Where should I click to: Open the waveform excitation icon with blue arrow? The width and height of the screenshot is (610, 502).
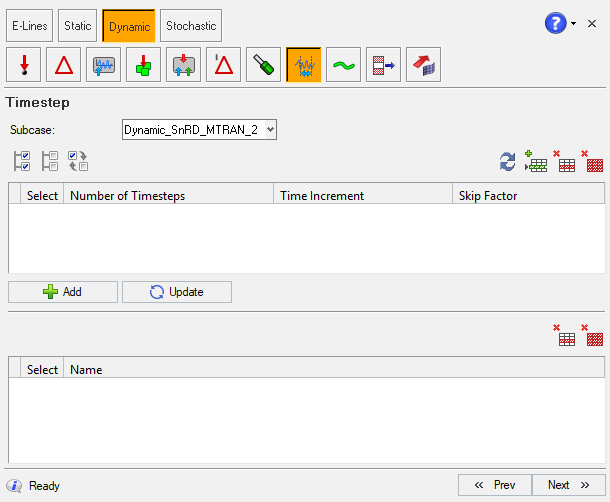pyautogui.click(x=103, y=65)
